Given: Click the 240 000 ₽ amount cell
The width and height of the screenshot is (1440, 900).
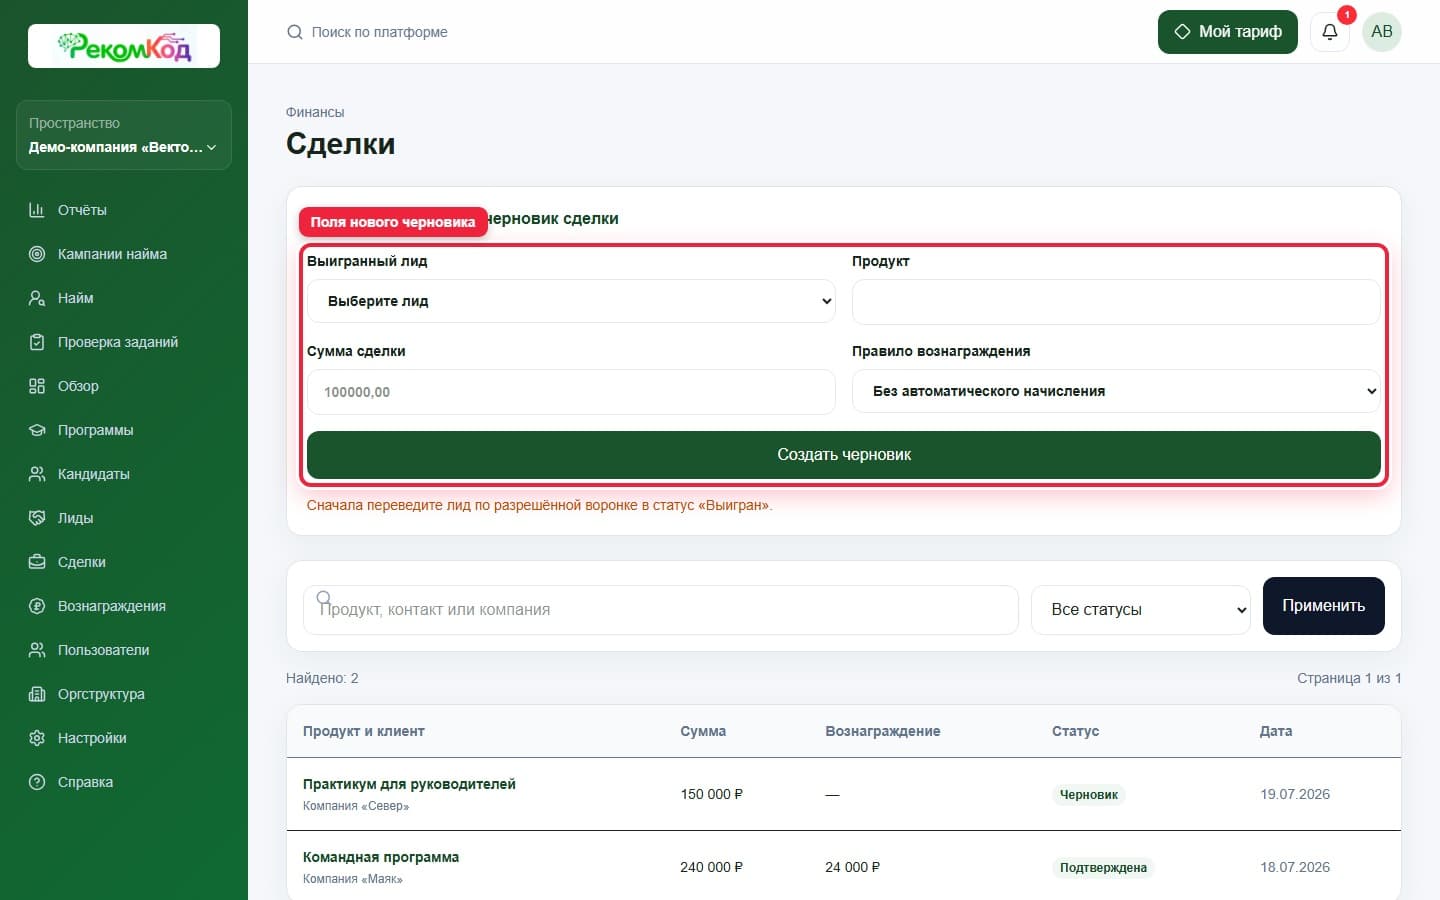Looking at the screenshot, I should click(712, 868).
